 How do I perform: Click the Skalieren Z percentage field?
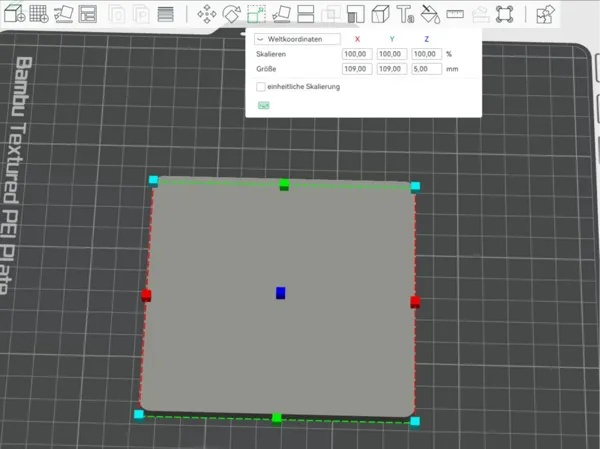pyautogui.click(x=426, y=54)
